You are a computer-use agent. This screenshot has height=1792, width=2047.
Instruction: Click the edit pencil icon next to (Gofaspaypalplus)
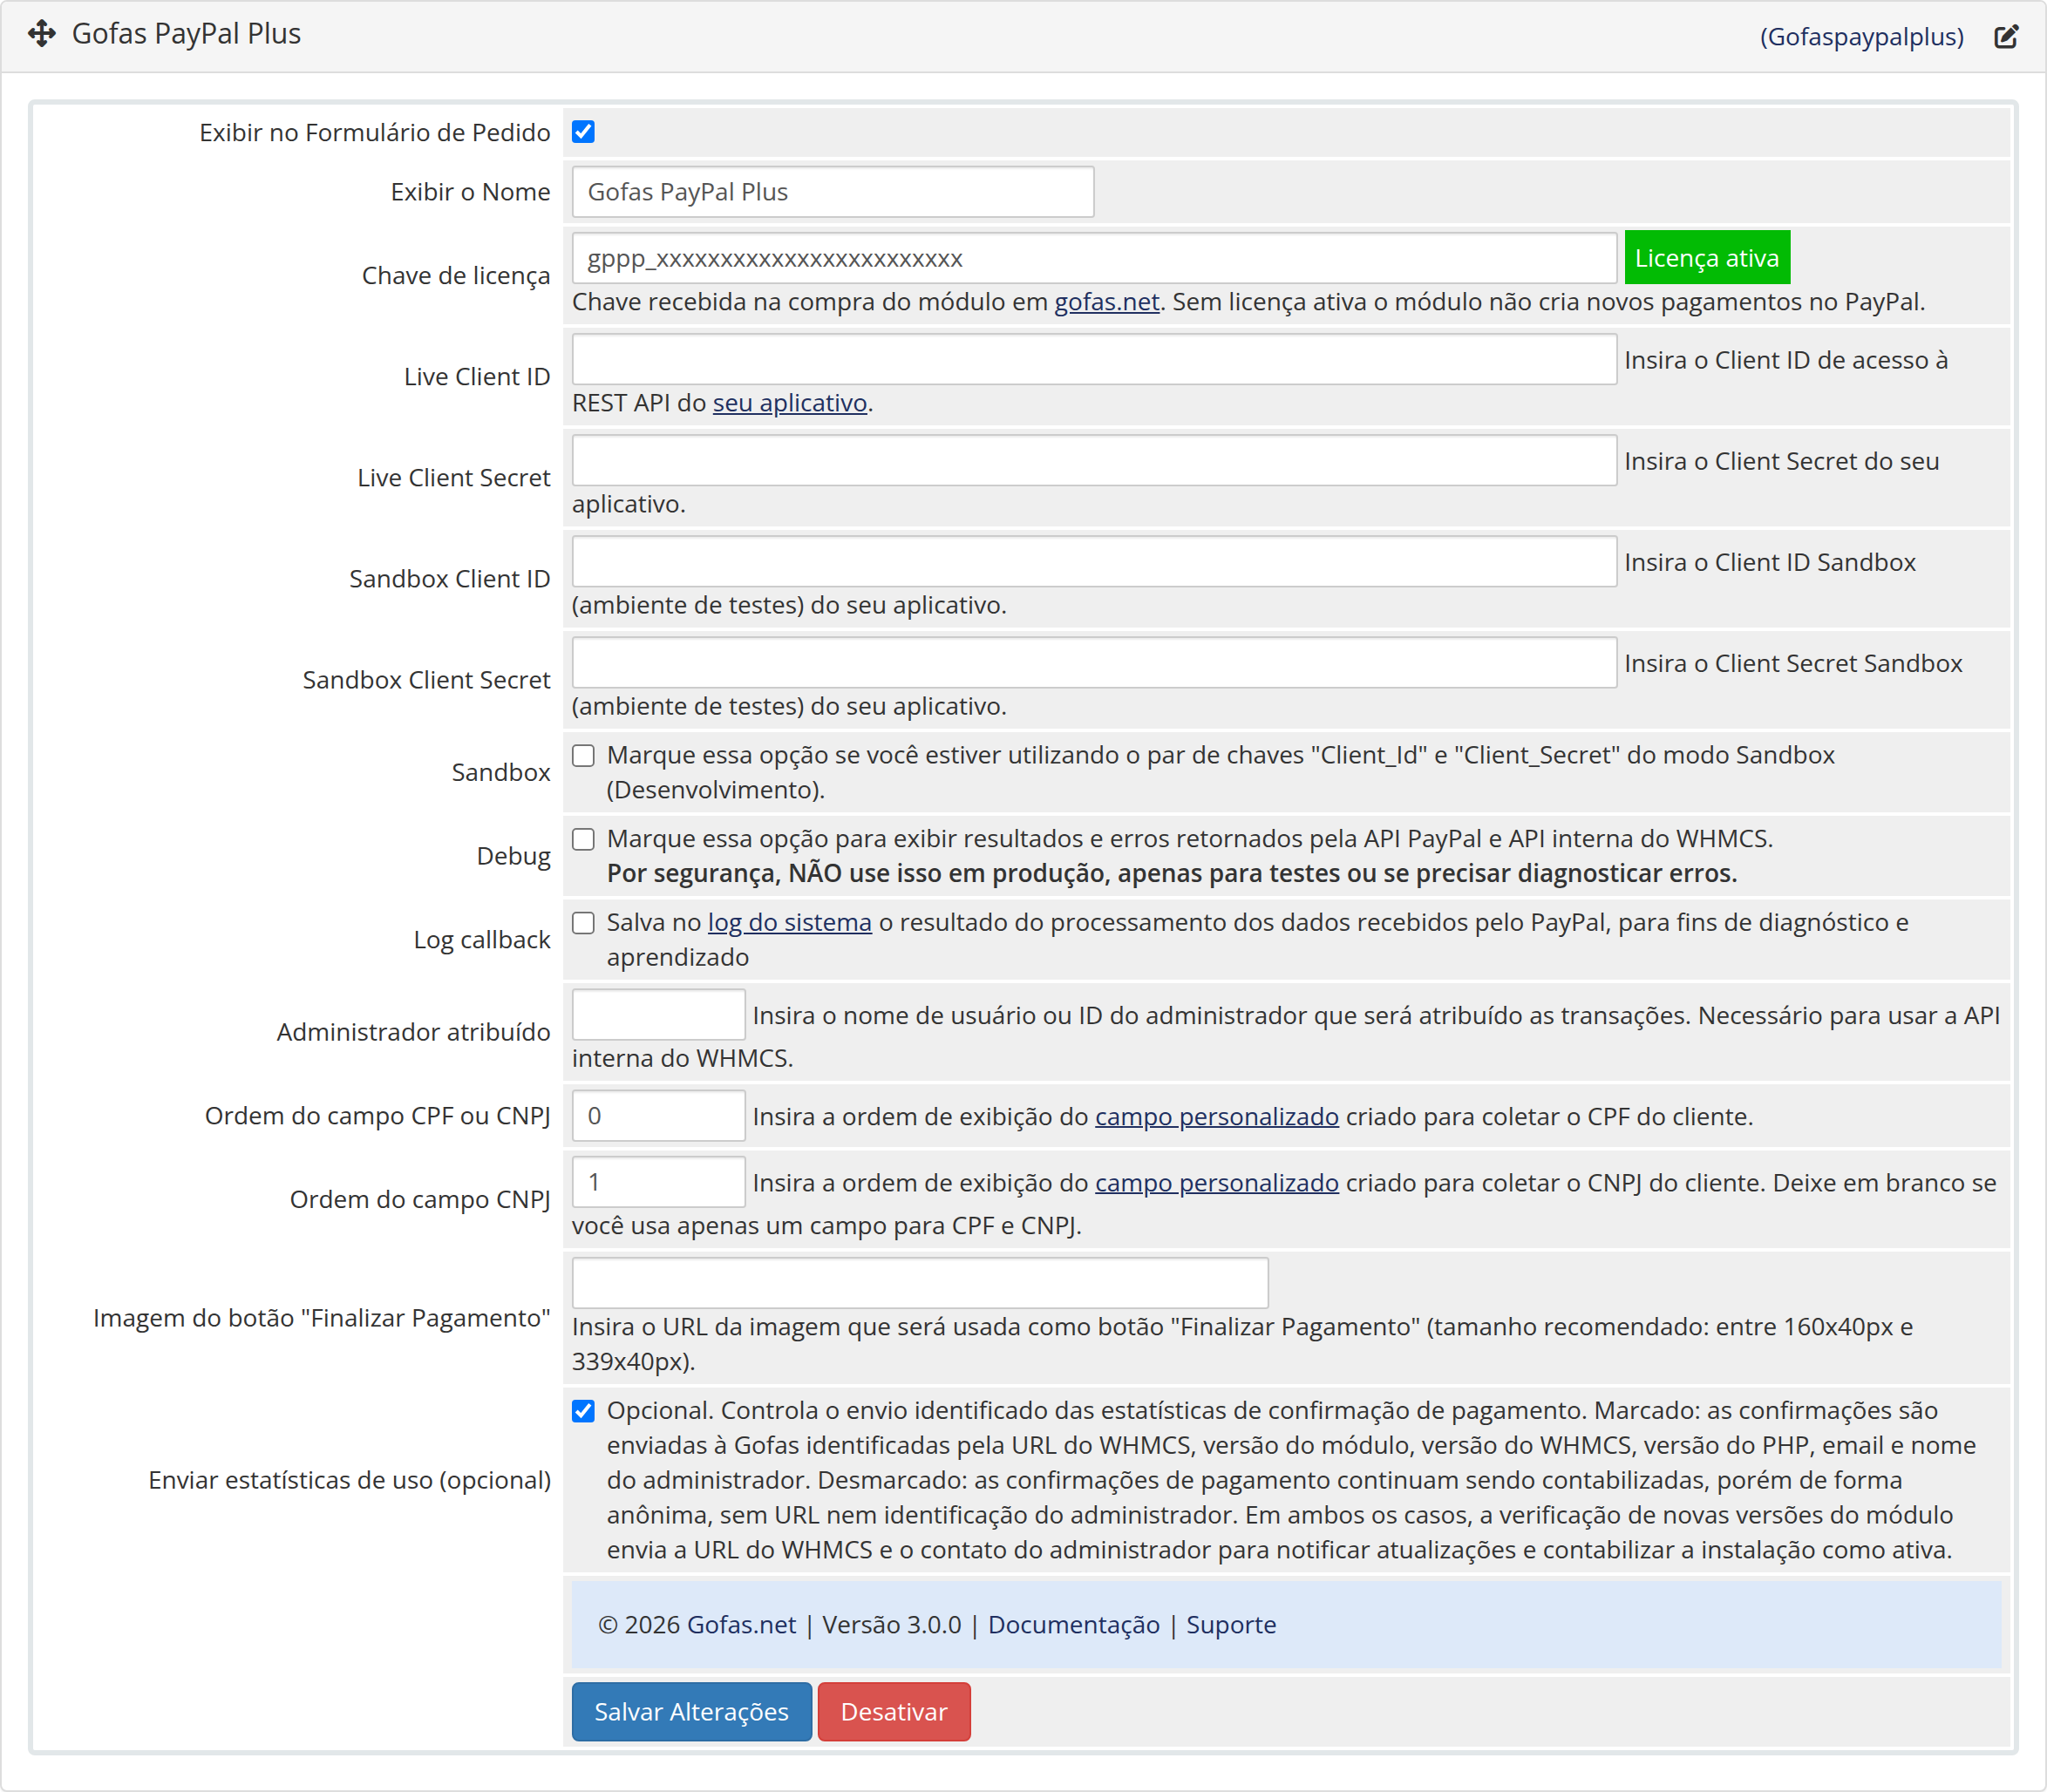[x=2006, y=37]
